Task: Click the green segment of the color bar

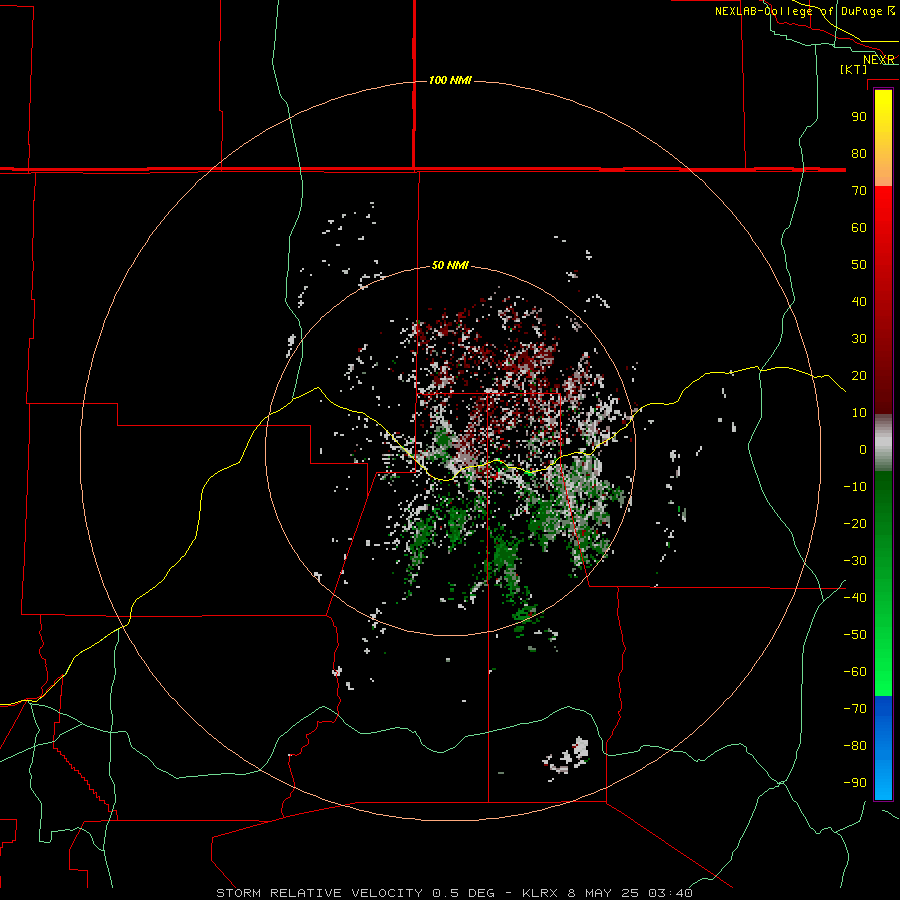Action: [883, 584]
